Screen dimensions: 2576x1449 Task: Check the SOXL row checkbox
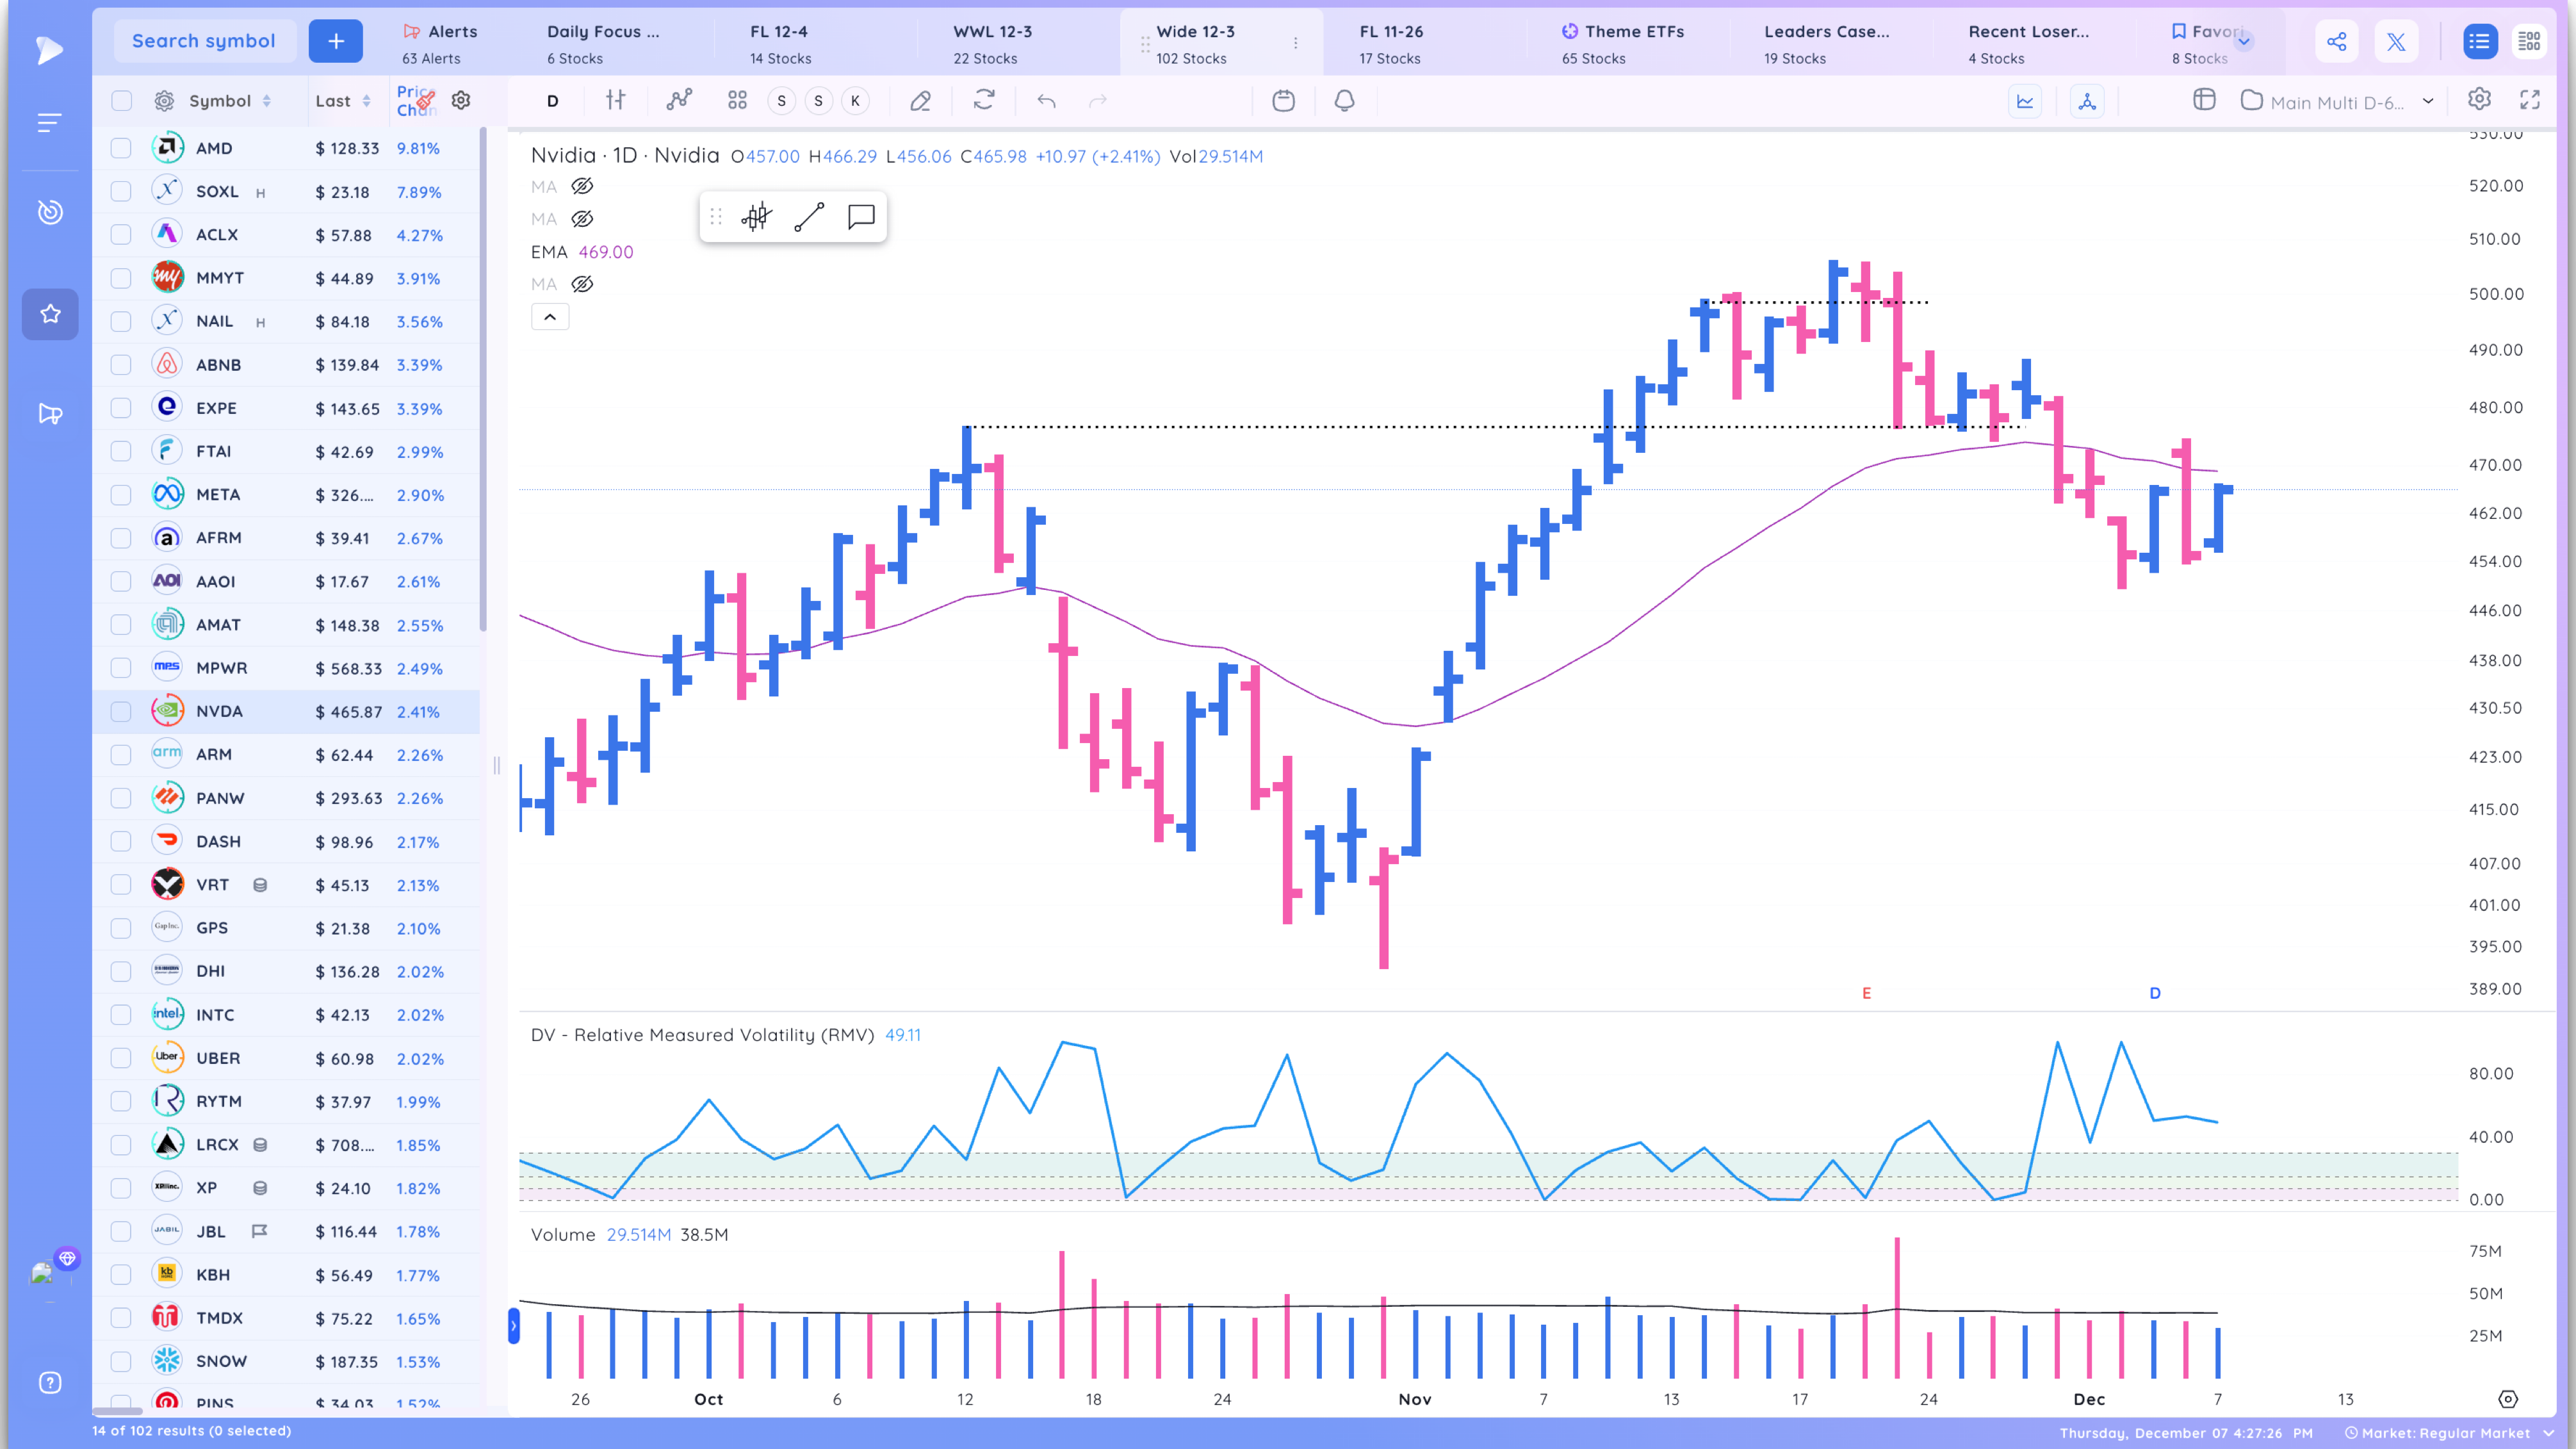[x=121, y=191]
